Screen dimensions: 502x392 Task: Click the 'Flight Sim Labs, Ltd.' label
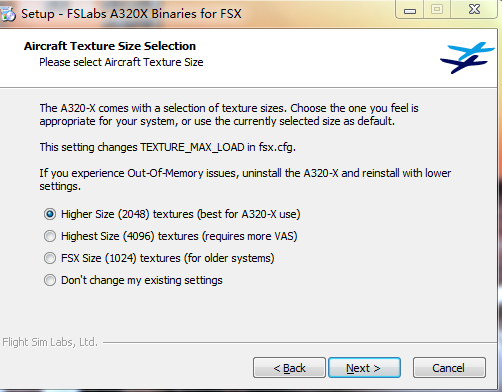(50, 342)
